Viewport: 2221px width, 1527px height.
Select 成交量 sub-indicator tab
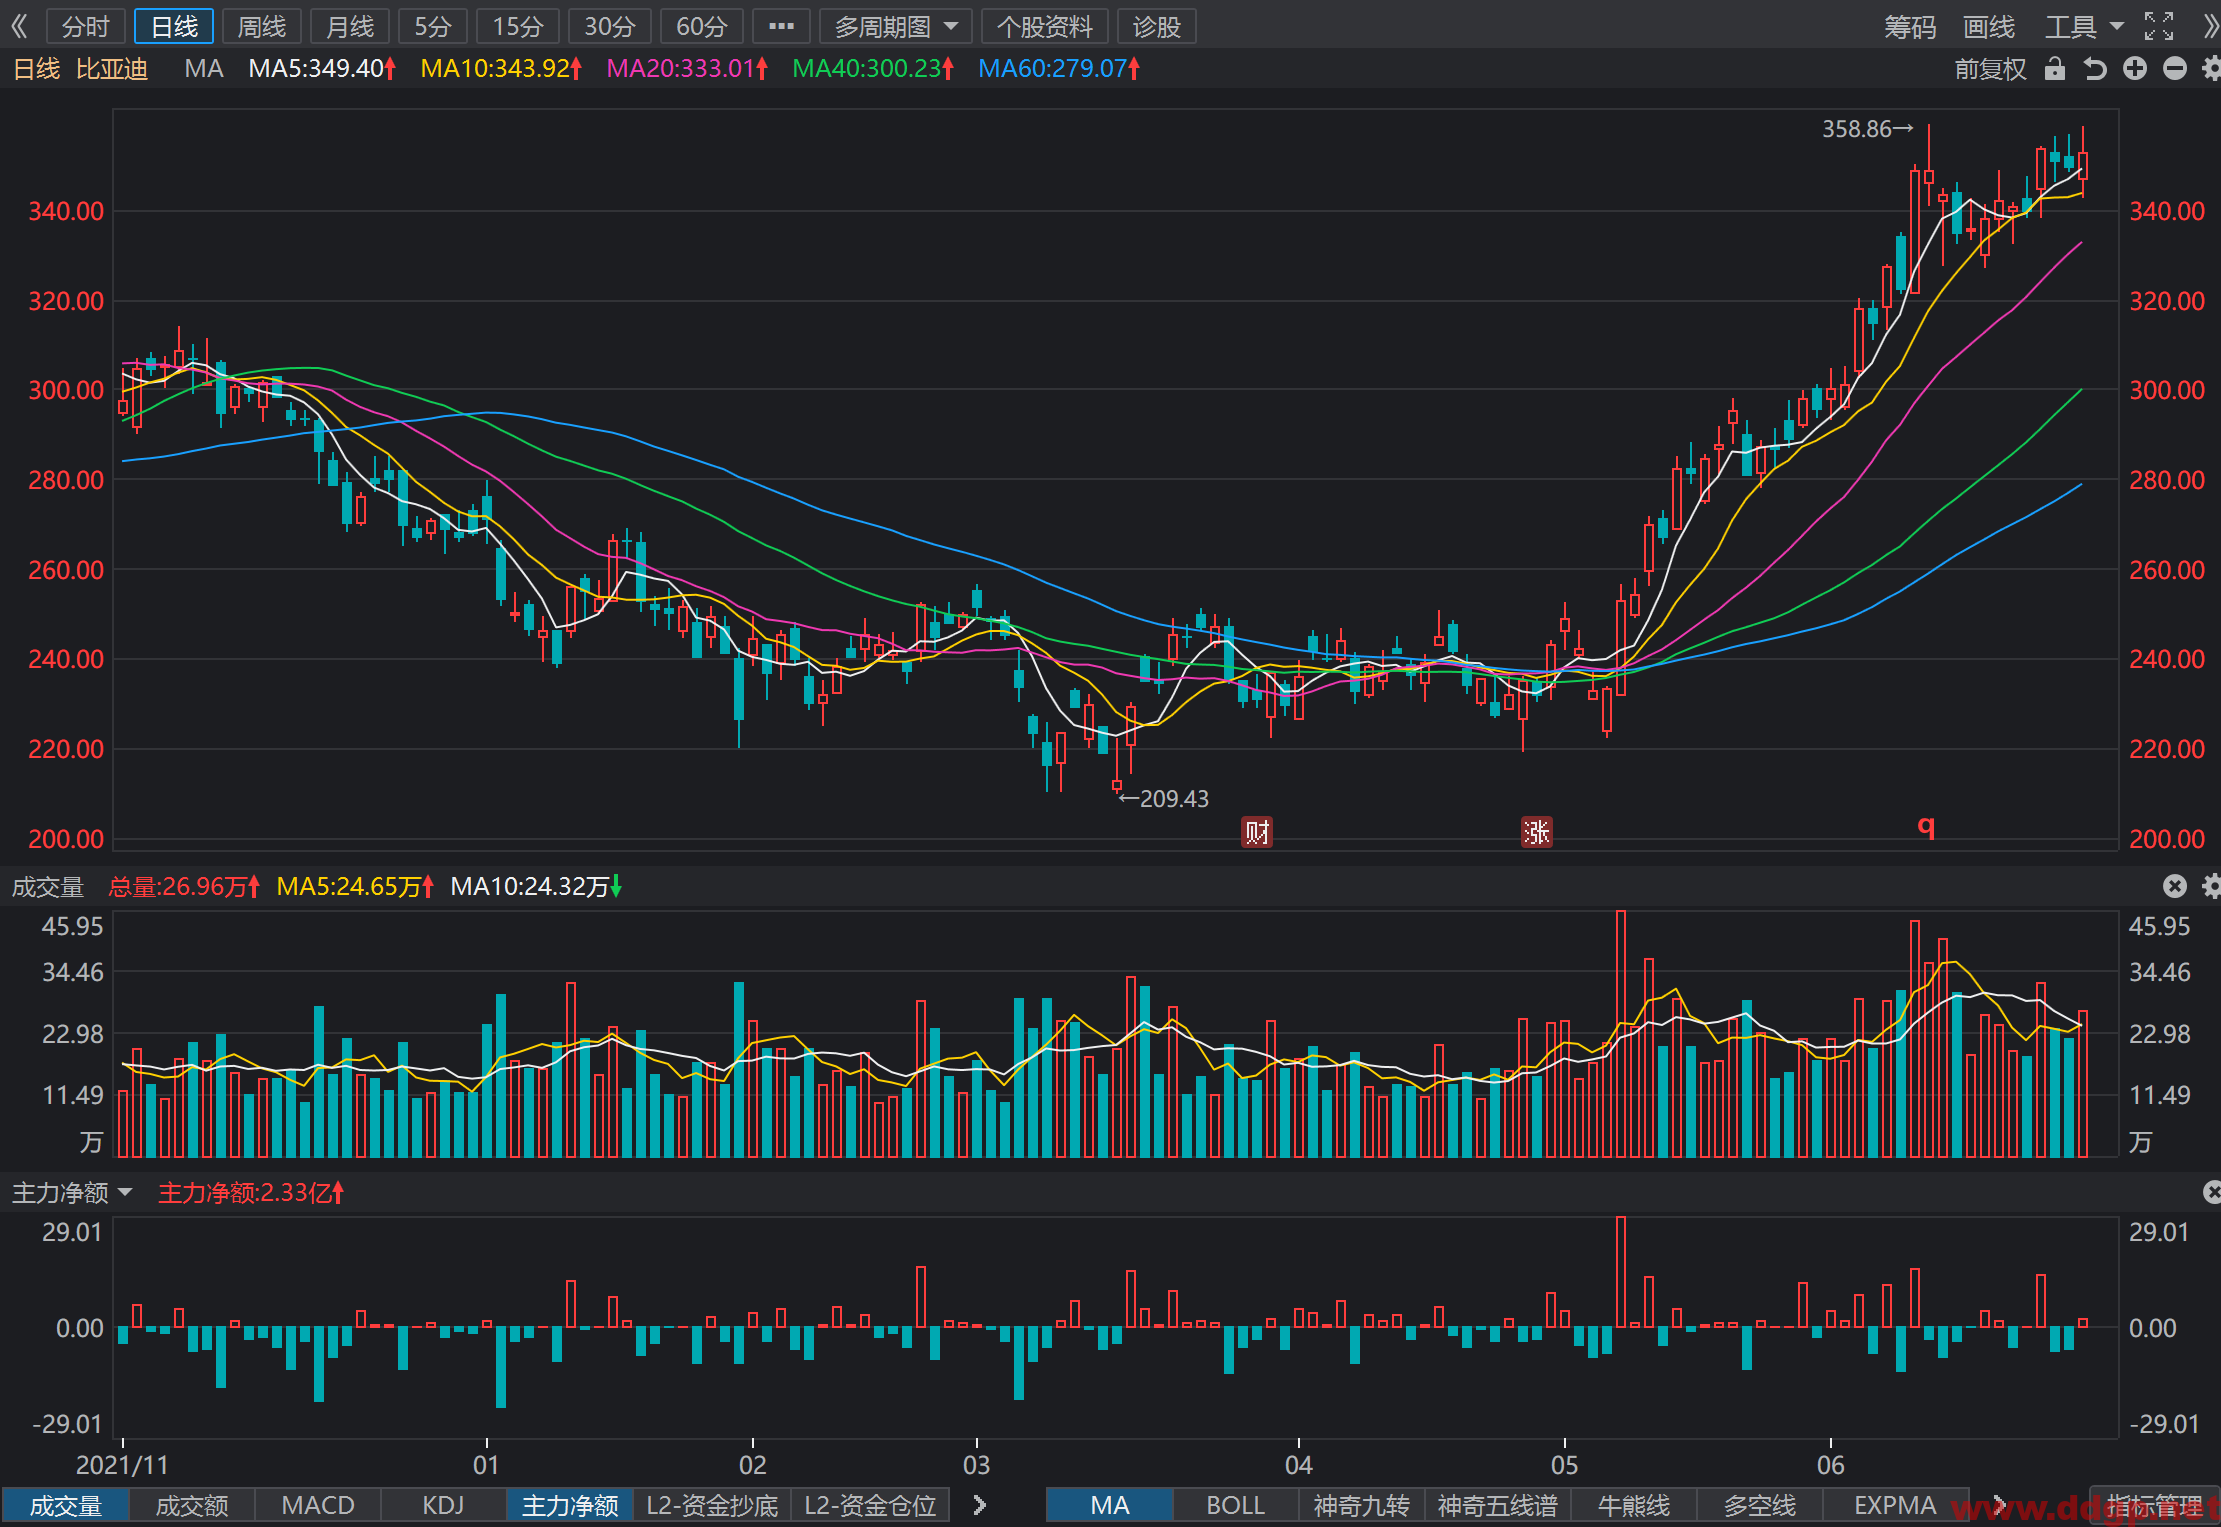[x=66, y=1505]
